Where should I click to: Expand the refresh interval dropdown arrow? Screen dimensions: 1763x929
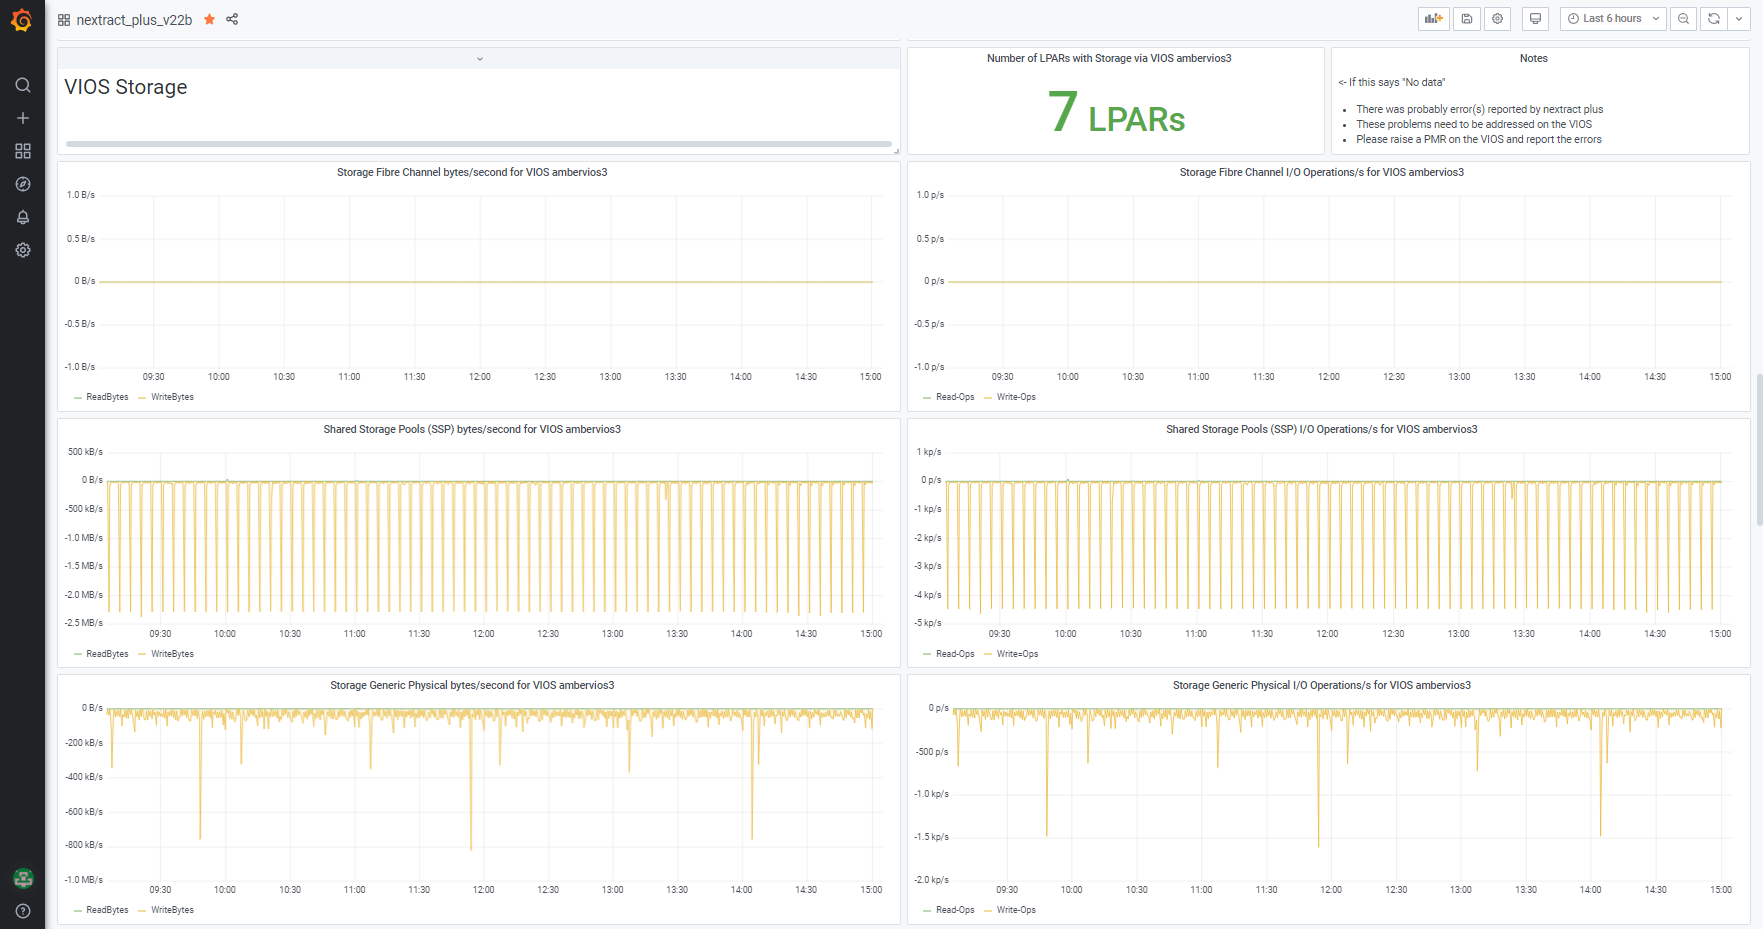coord(1739,19)
